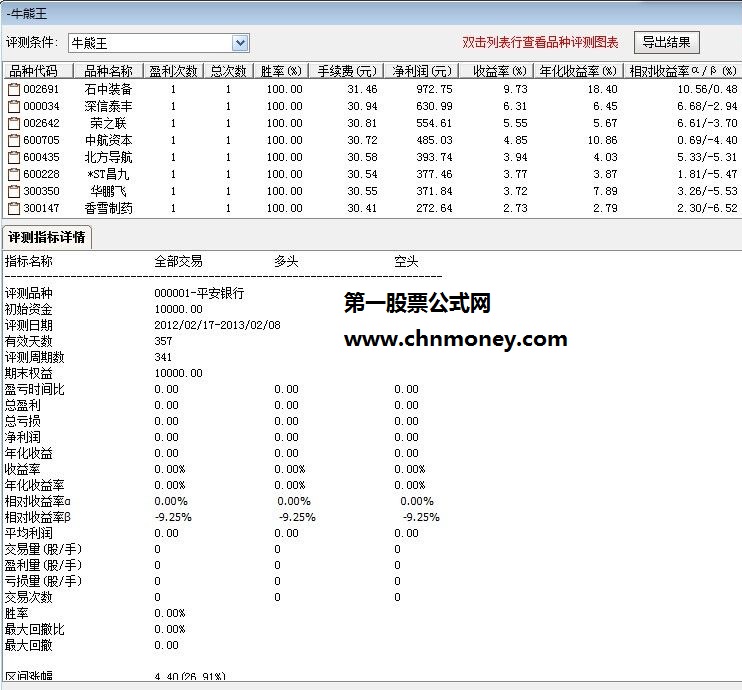Select the 香雪制药 row name
Viewport: 742px width, 690px height.
[x=108, y=208]
